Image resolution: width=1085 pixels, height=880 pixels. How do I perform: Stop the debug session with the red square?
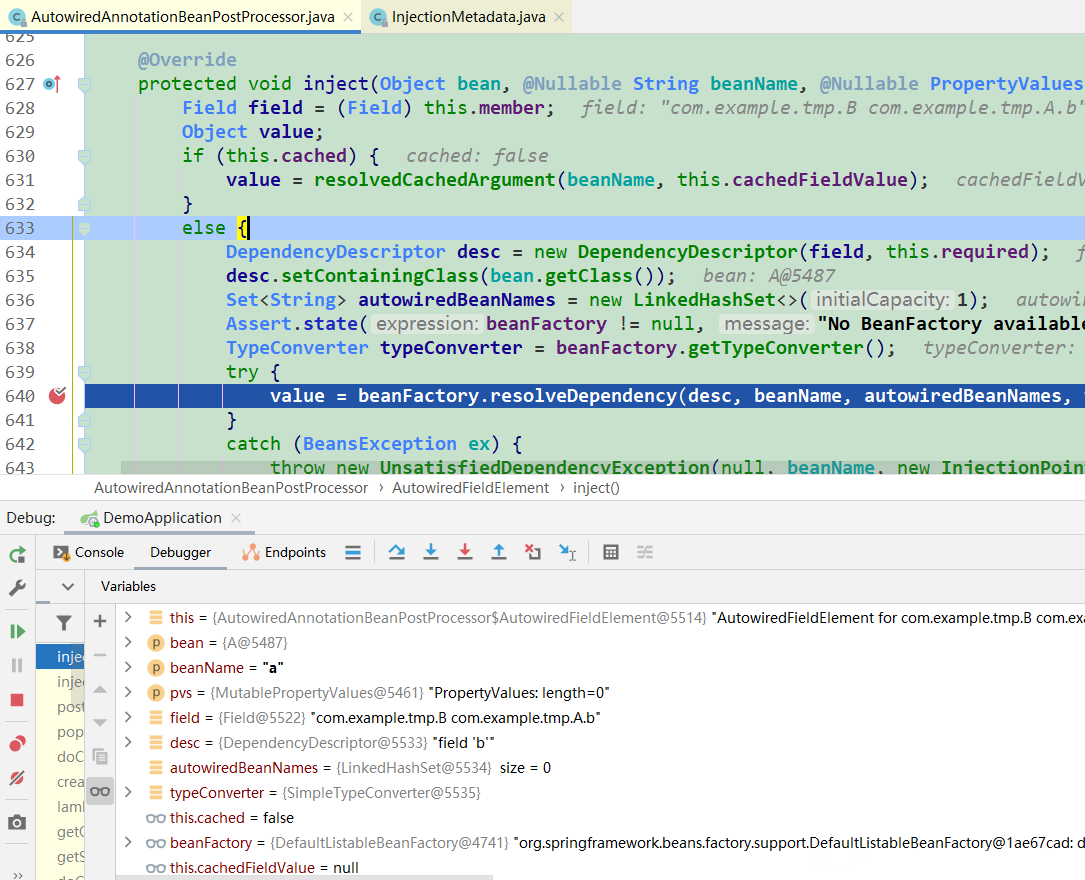[17, 700]
